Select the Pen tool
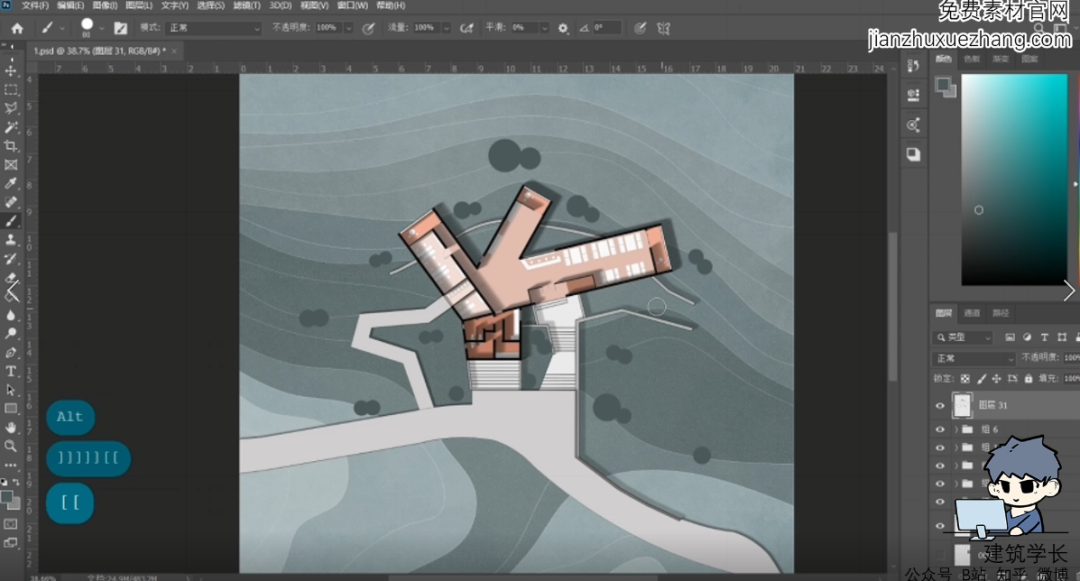 11,352
